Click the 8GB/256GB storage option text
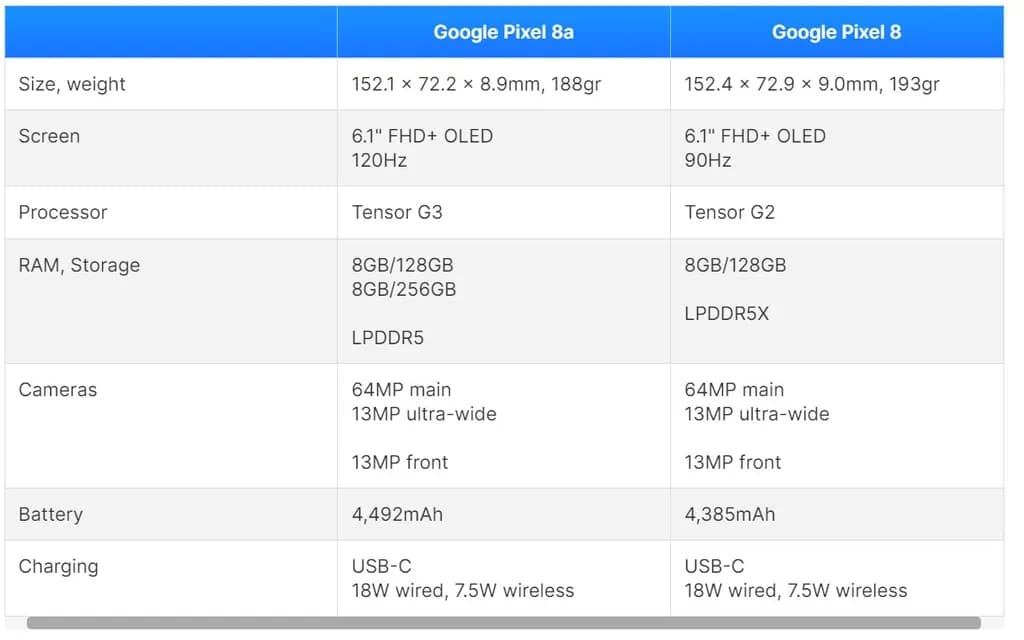The image size is (1024, 640). click(x=404, y=289)
